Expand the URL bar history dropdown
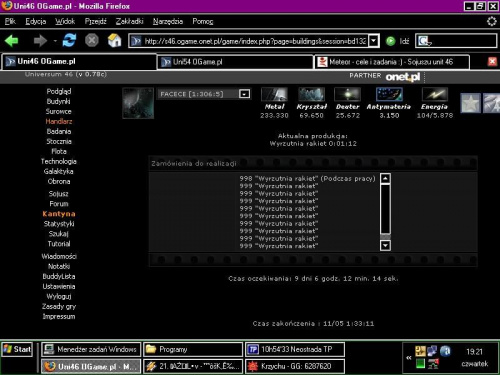The image size is (500, 375). (x=374, y=41)
